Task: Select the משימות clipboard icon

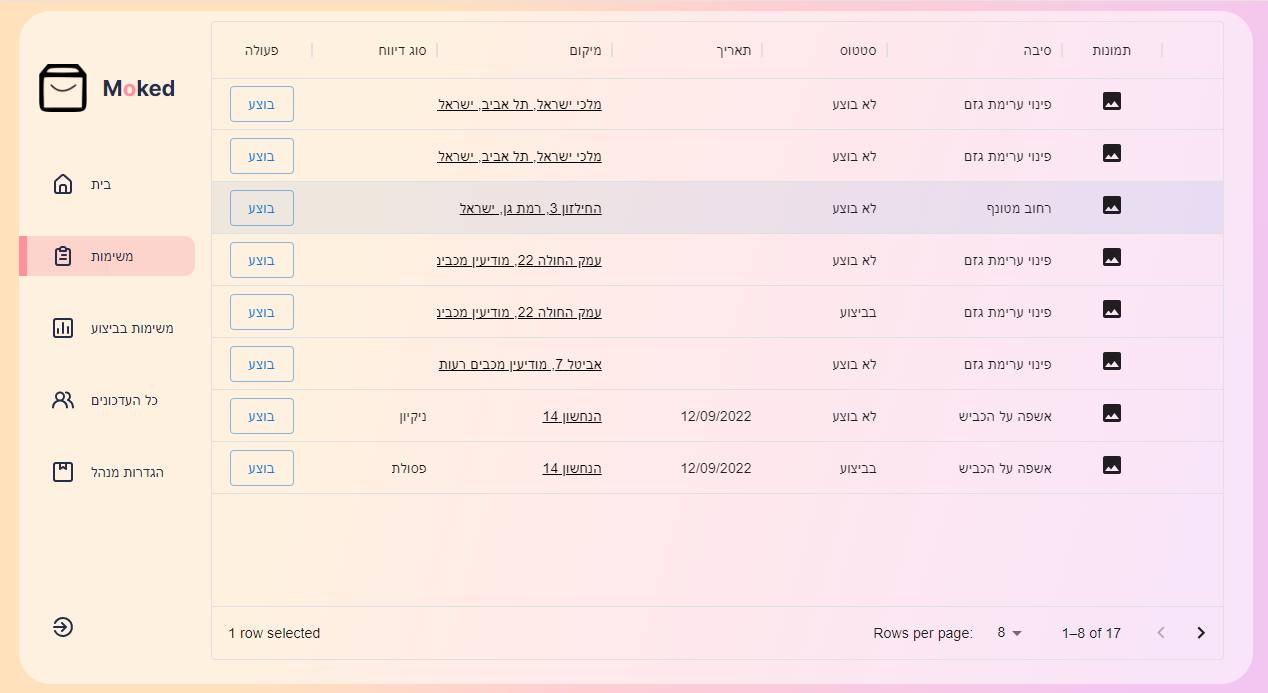Action: click(63, 256)
